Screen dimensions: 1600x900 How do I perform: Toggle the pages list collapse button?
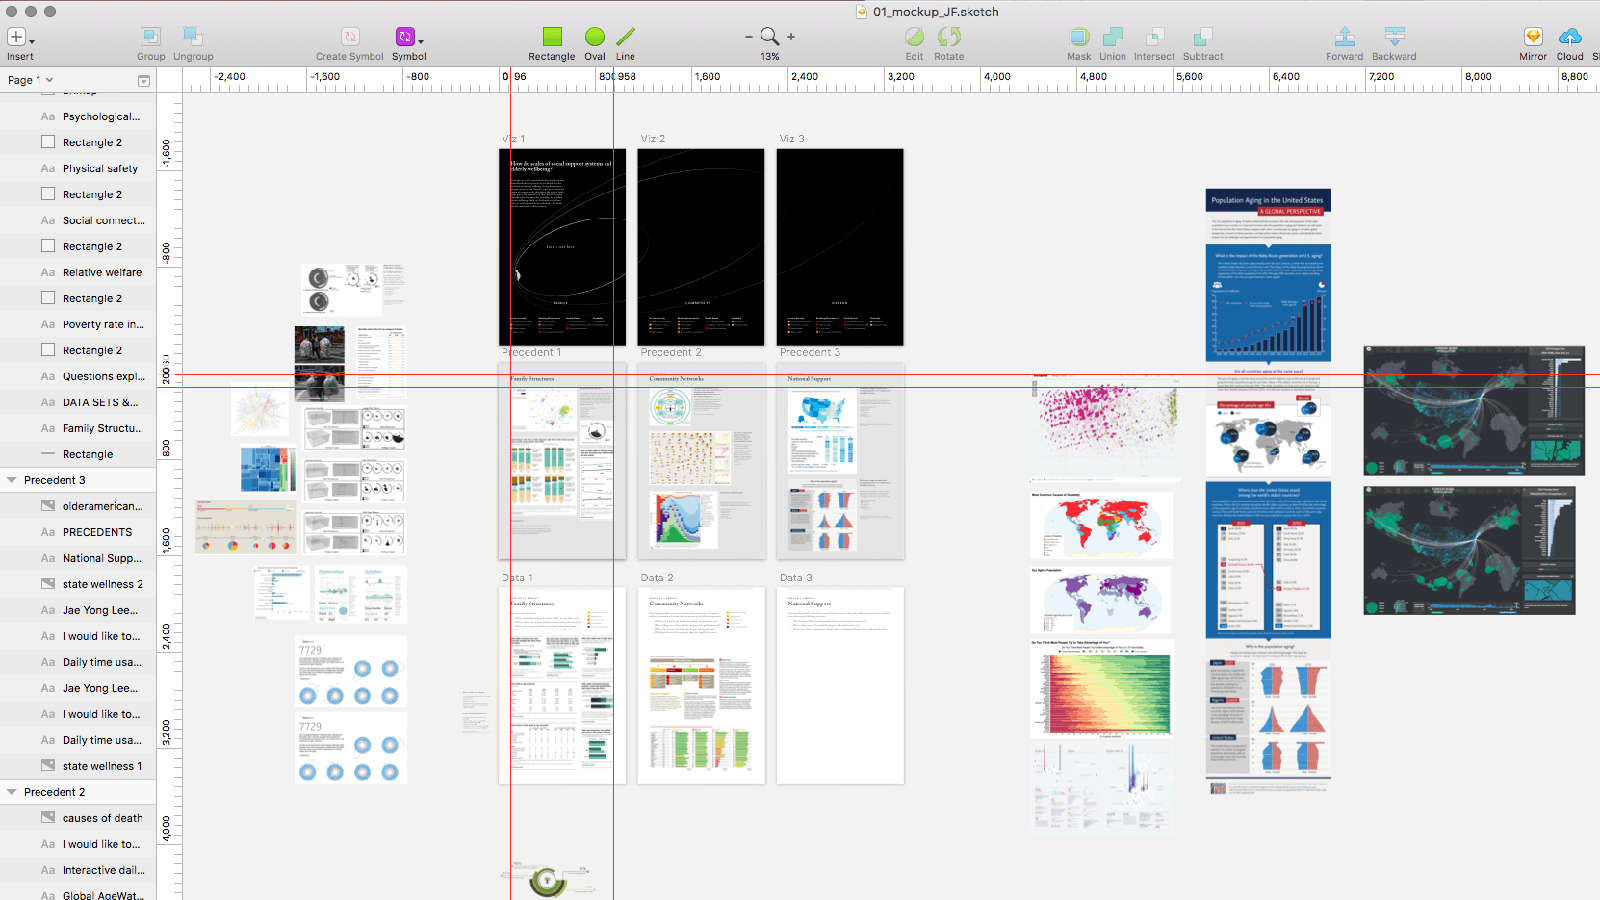pyautogui.click(x=143, y=81)
